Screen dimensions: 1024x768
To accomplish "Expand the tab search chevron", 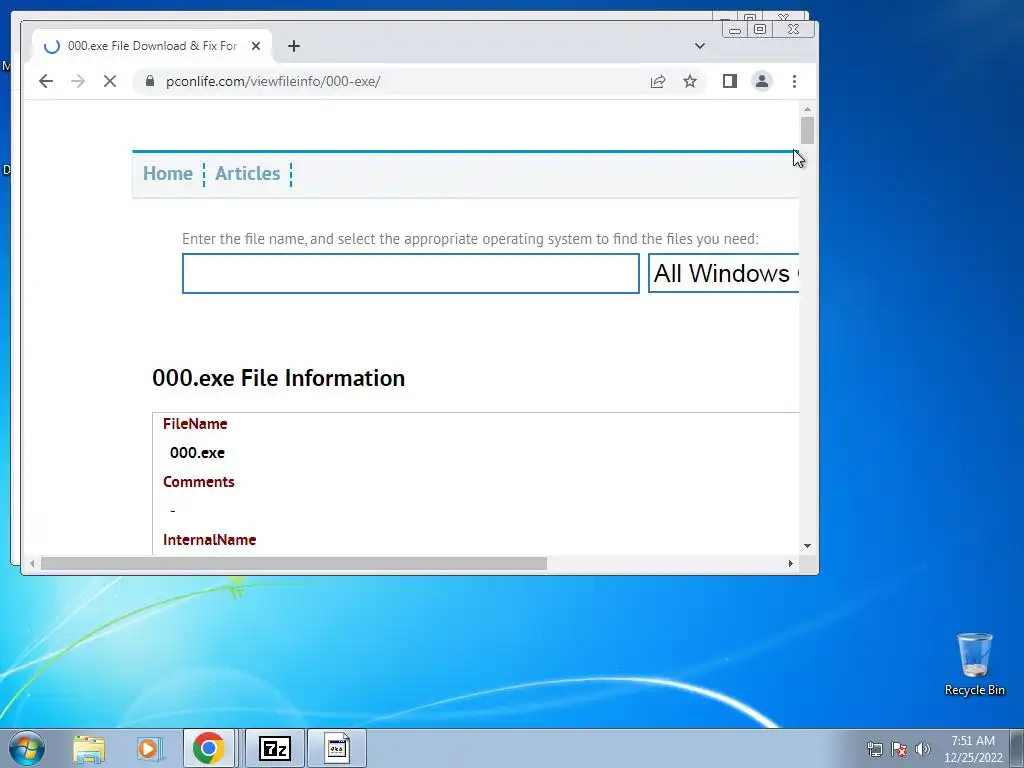I will coord(699,46).
